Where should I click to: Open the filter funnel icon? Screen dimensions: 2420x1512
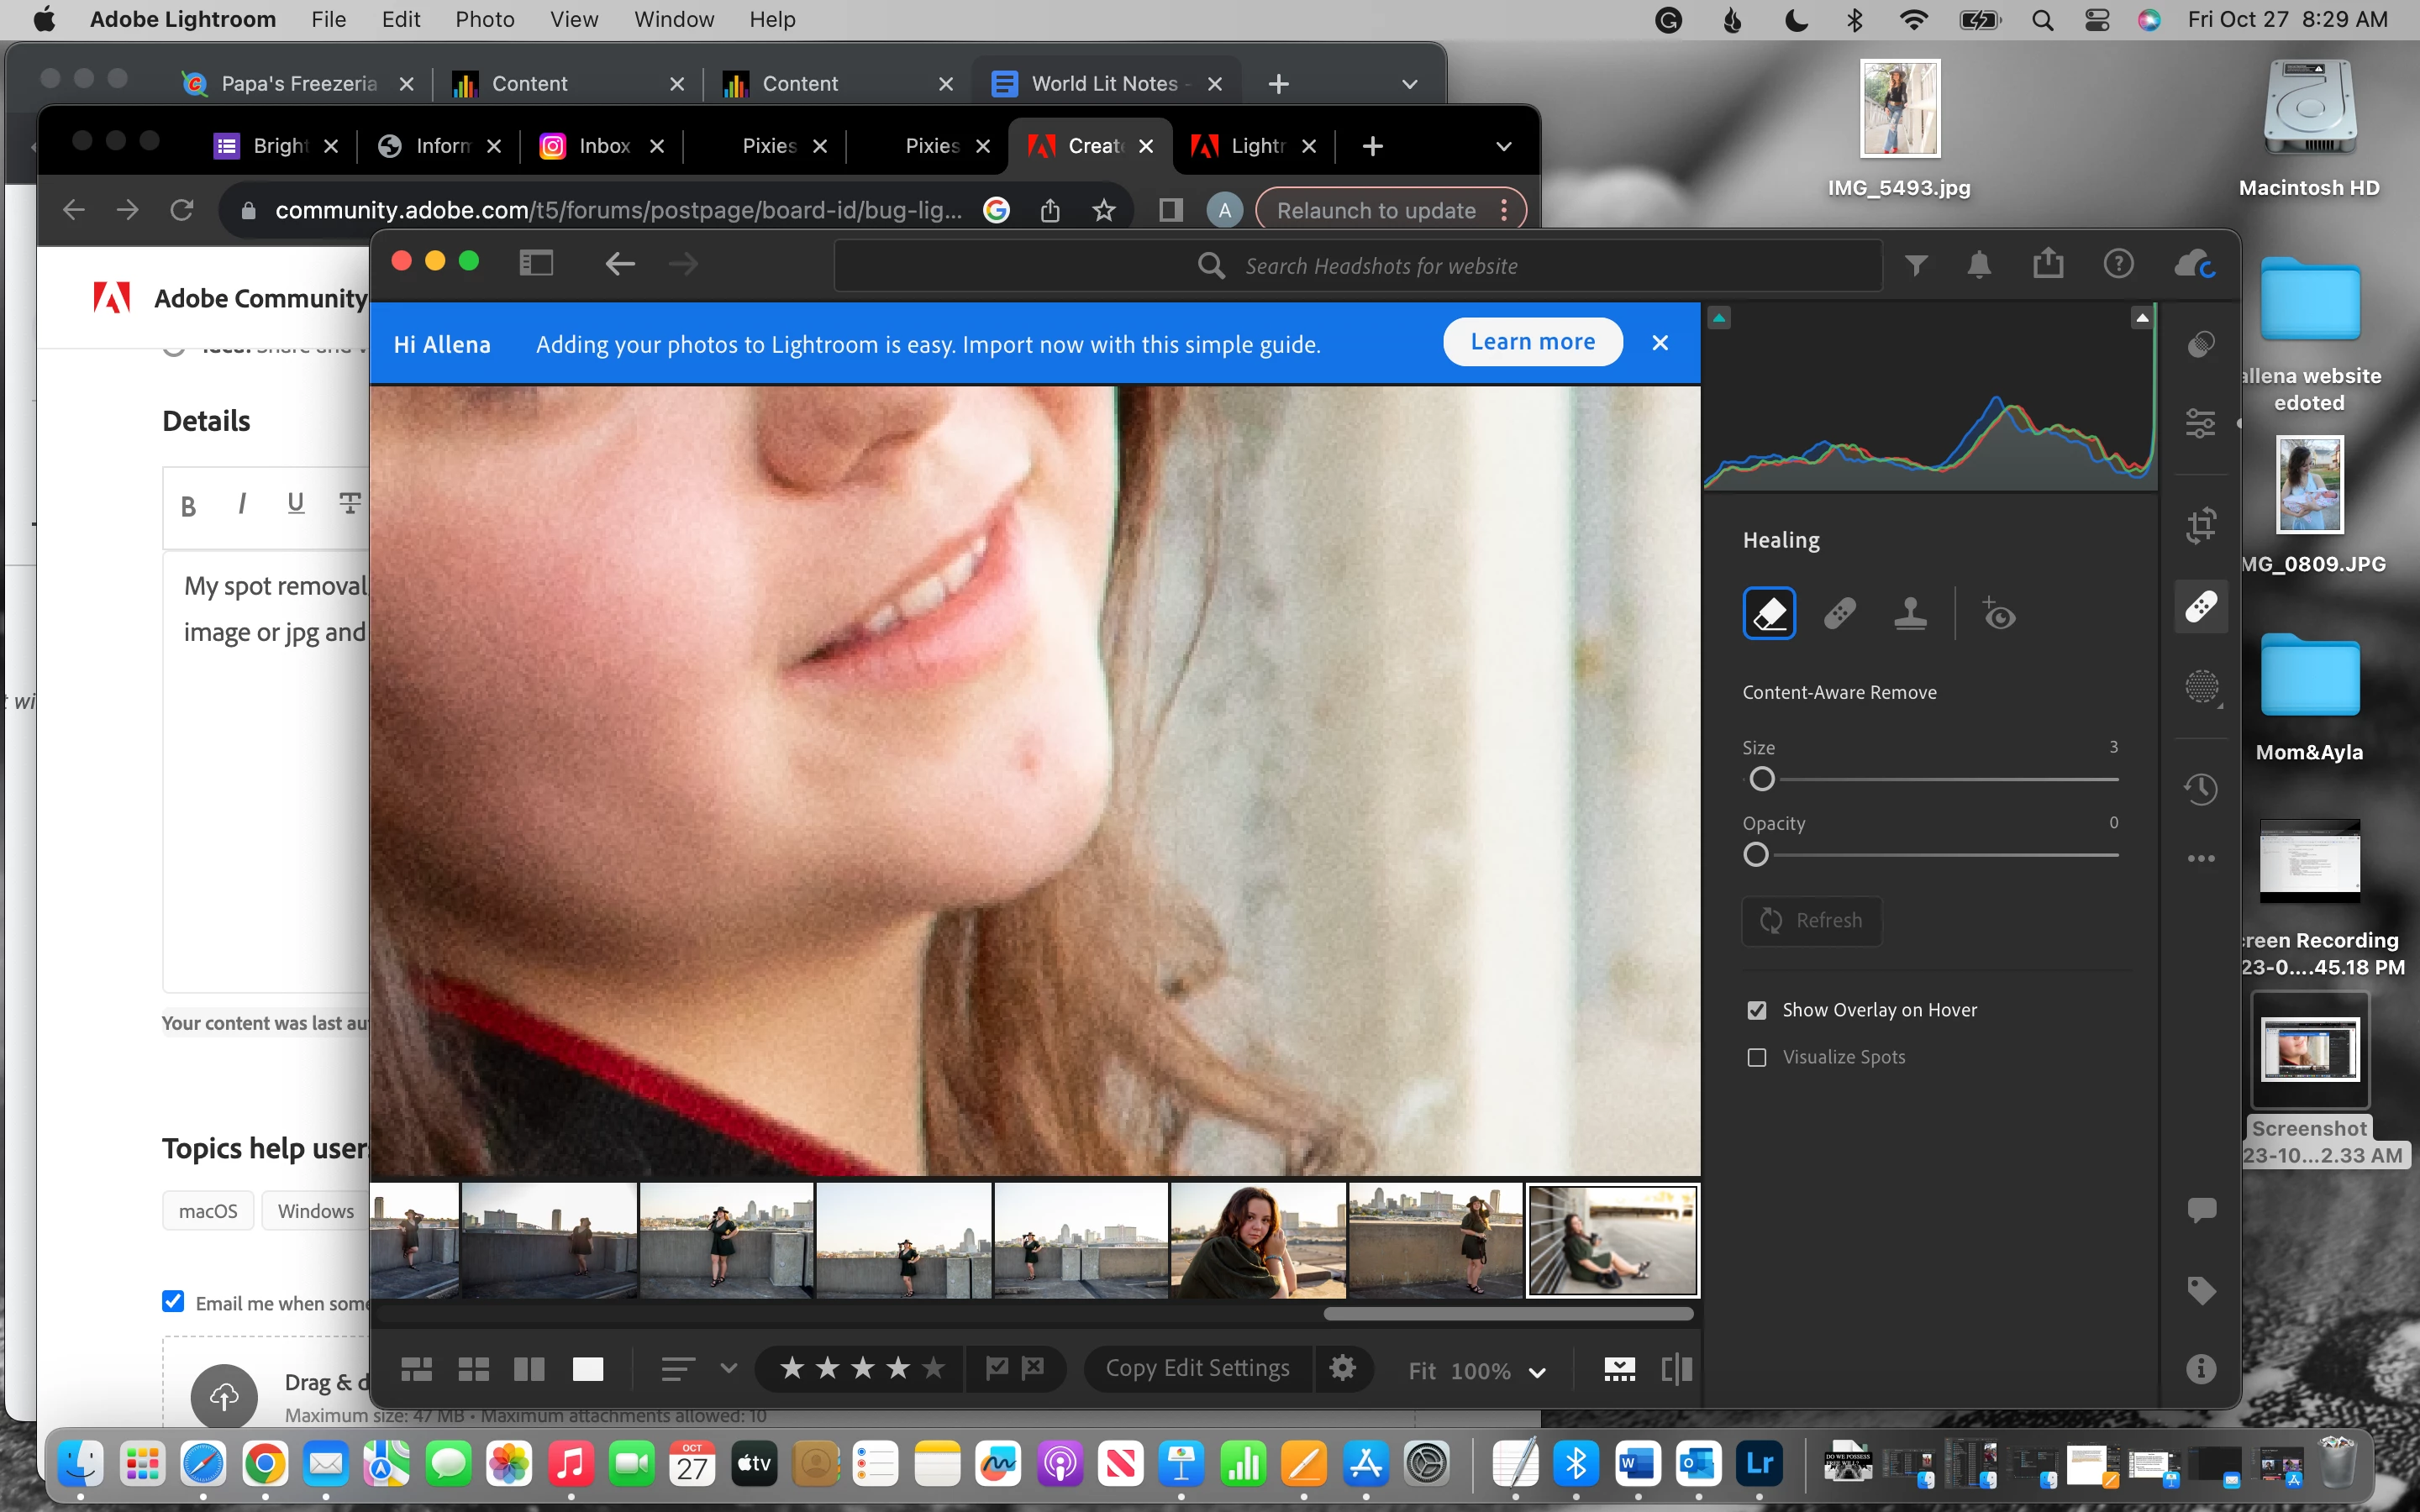[x=1916, y=265]
